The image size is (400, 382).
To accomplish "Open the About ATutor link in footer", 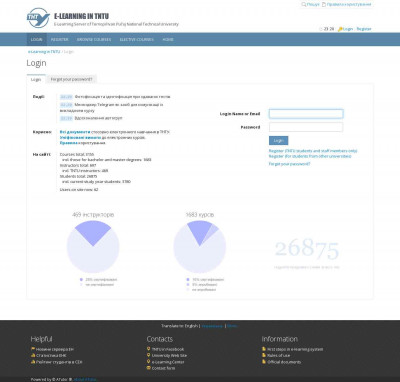I will pos(85,379).
